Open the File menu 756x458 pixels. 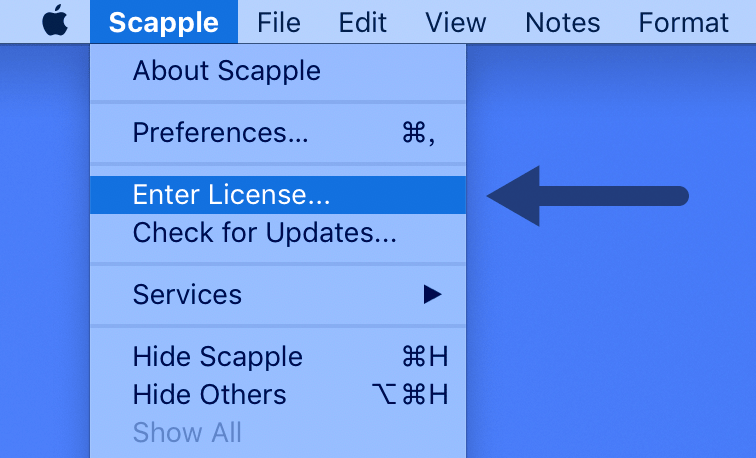[x=279, y=22]
